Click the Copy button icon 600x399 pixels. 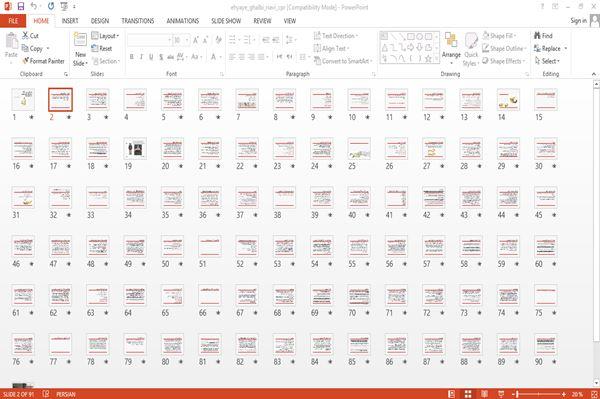[25, 48]
